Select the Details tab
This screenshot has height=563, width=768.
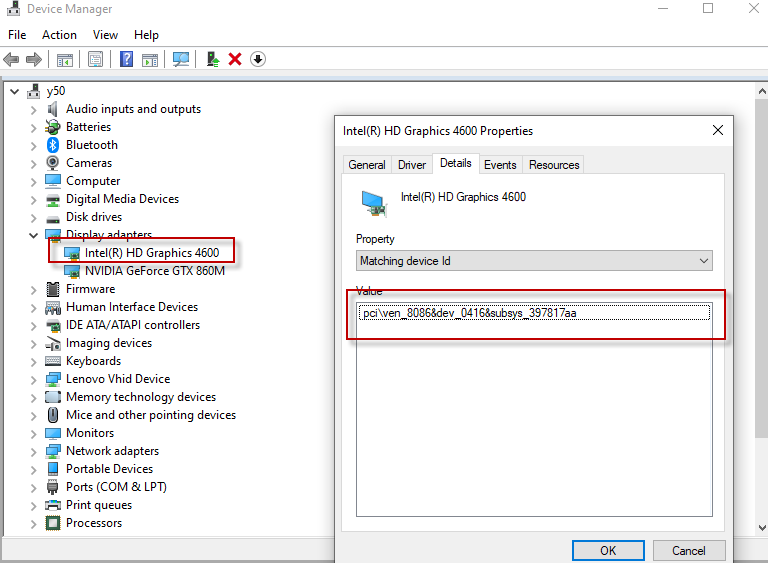tap(456, 163)
